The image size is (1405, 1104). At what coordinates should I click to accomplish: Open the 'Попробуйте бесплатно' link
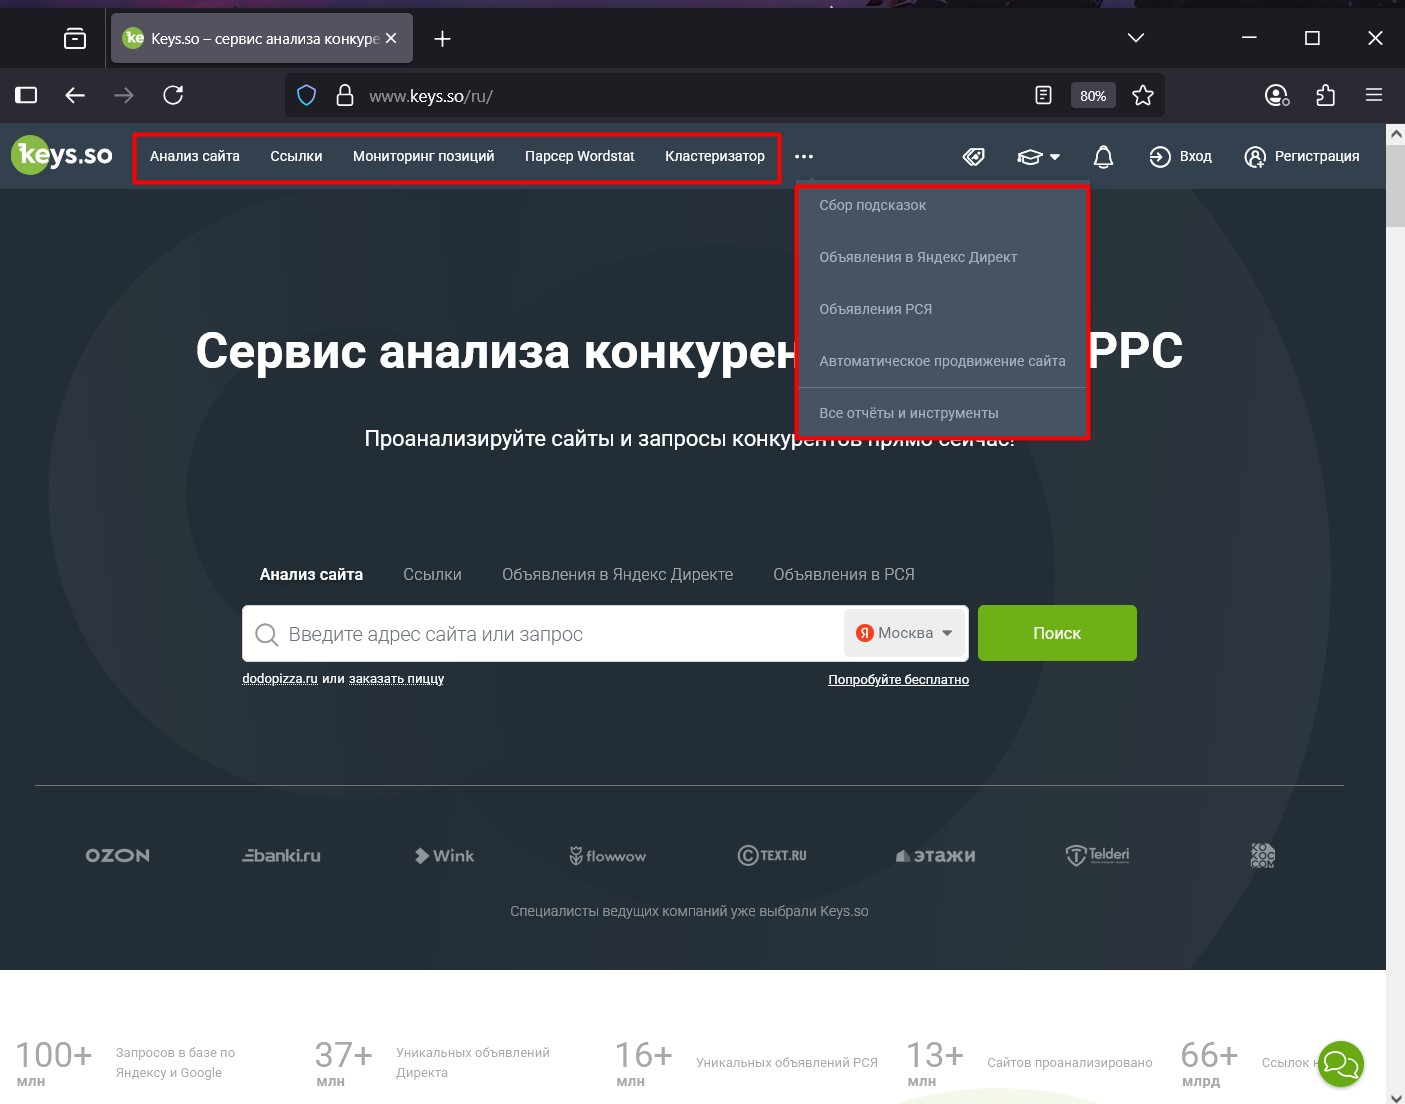[897, 679]
